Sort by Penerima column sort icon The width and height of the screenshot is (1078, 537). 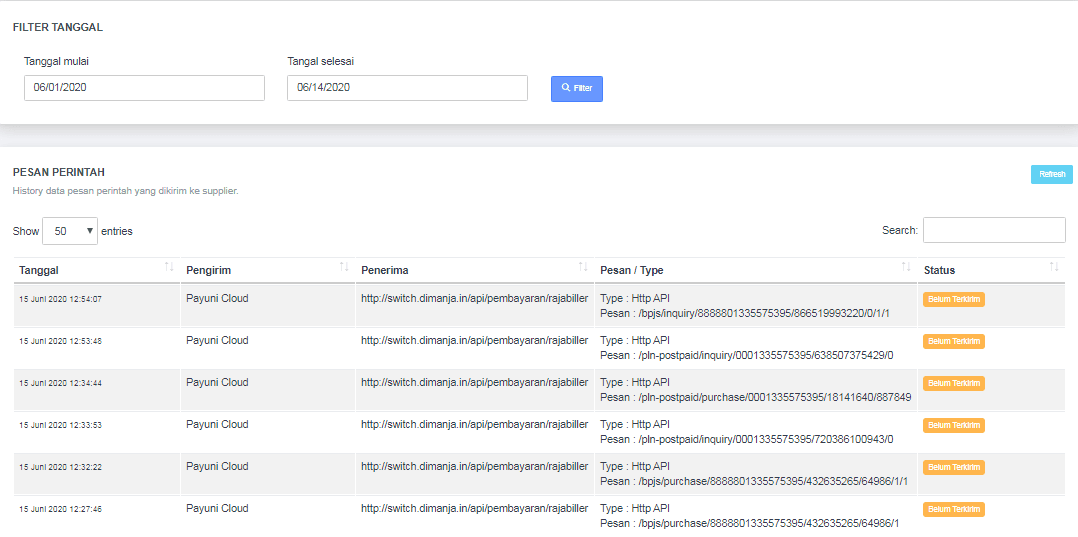click(583, 268)
